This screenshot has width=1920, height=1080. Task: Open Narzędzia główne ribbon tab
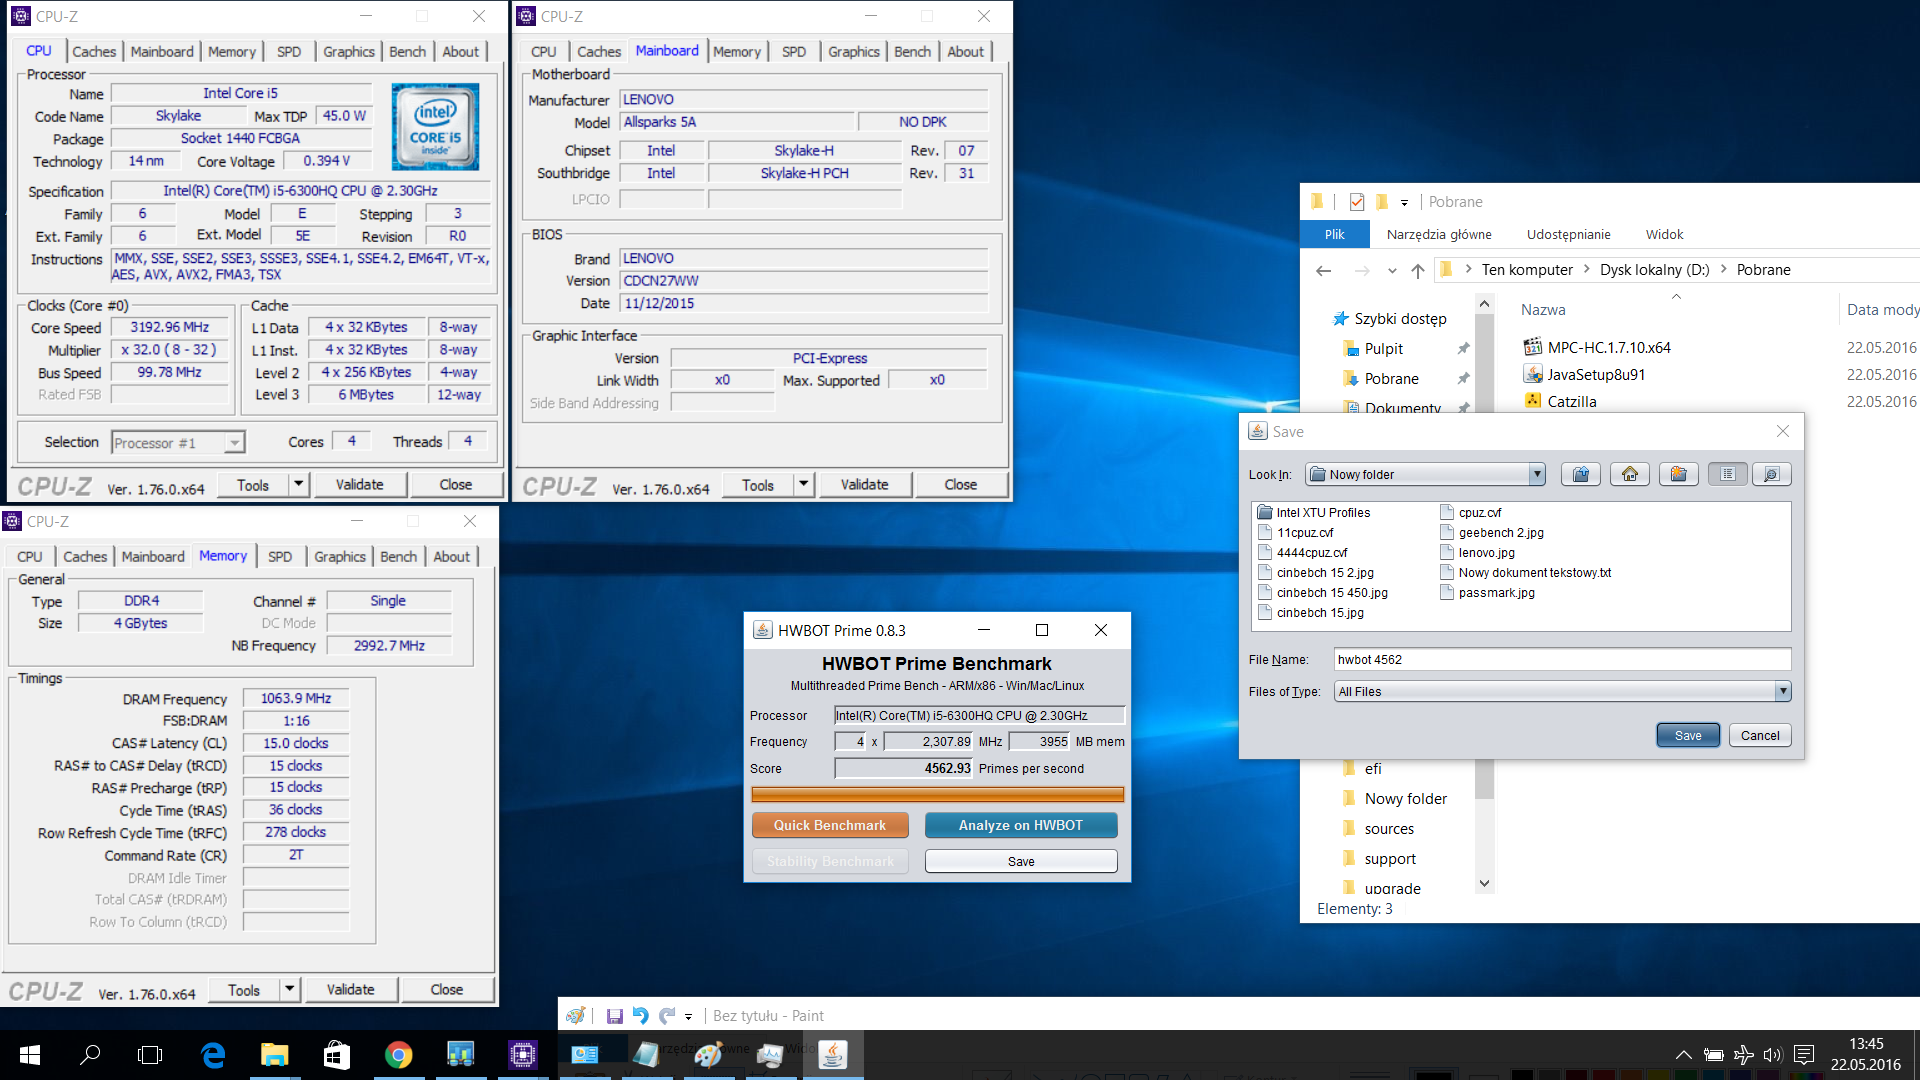tap(1438, 234)
